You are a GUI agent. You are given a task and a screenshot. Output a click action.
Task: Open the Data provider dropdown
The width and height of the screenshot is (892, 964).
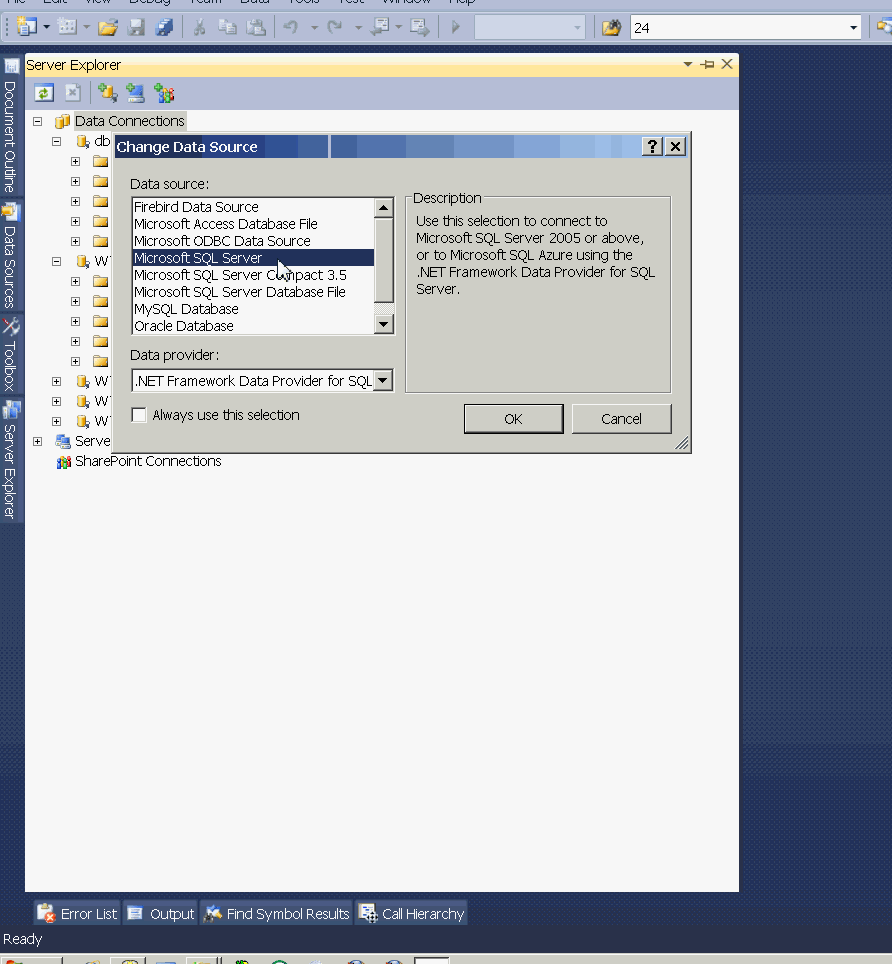[x=383, y=381]
